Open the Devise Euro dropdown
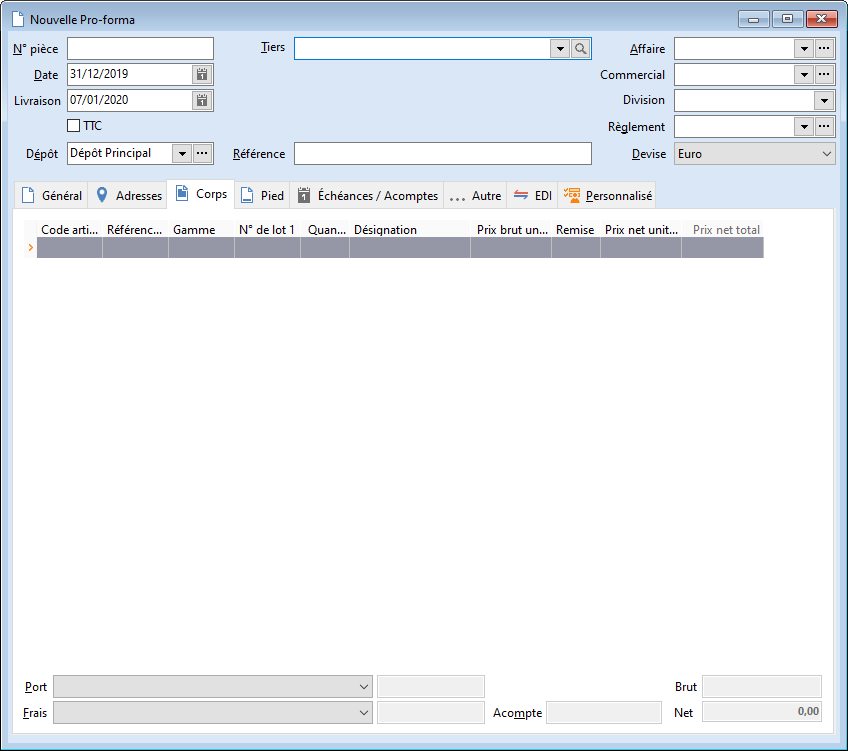 (x=826, y=153)
